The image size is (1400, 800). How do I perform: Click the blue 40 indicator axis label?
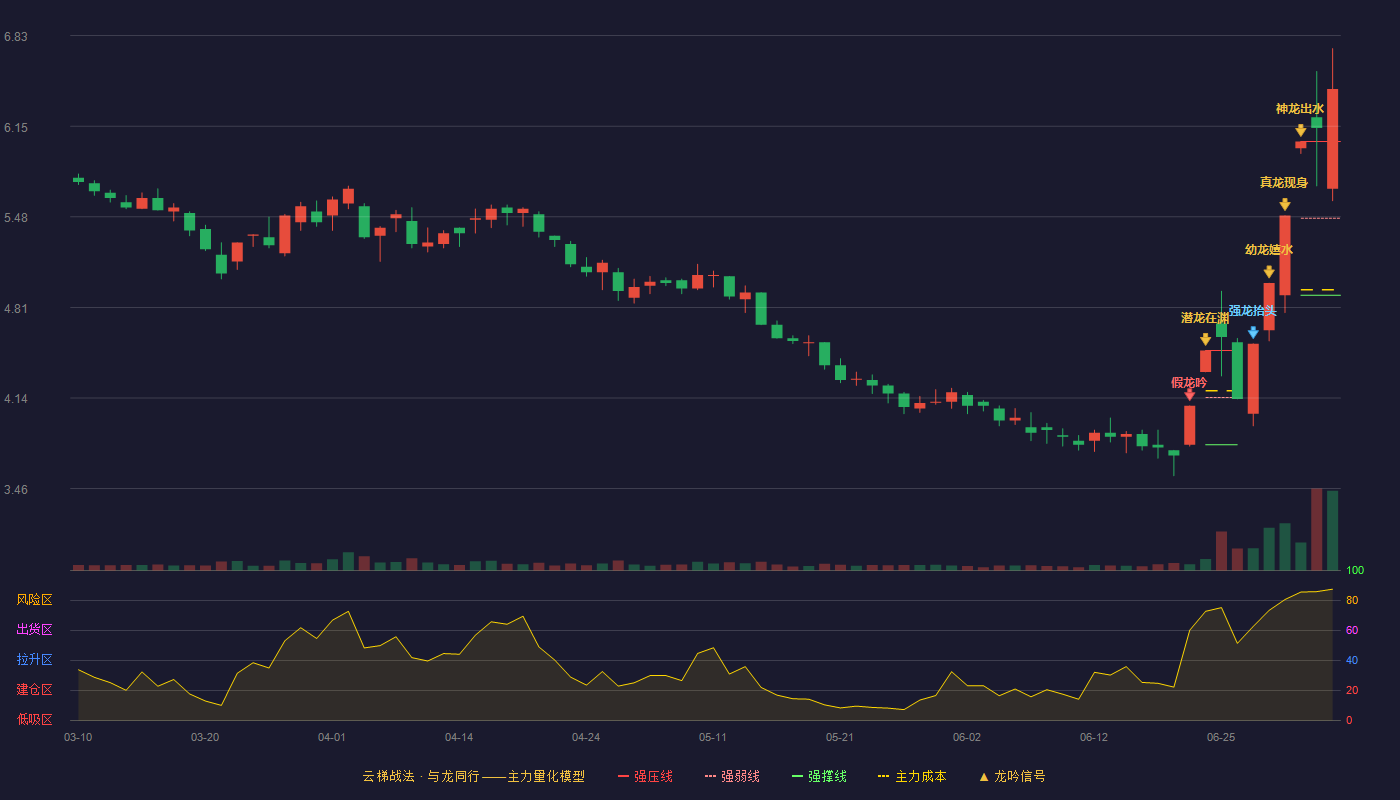(x=1352, y=660)
